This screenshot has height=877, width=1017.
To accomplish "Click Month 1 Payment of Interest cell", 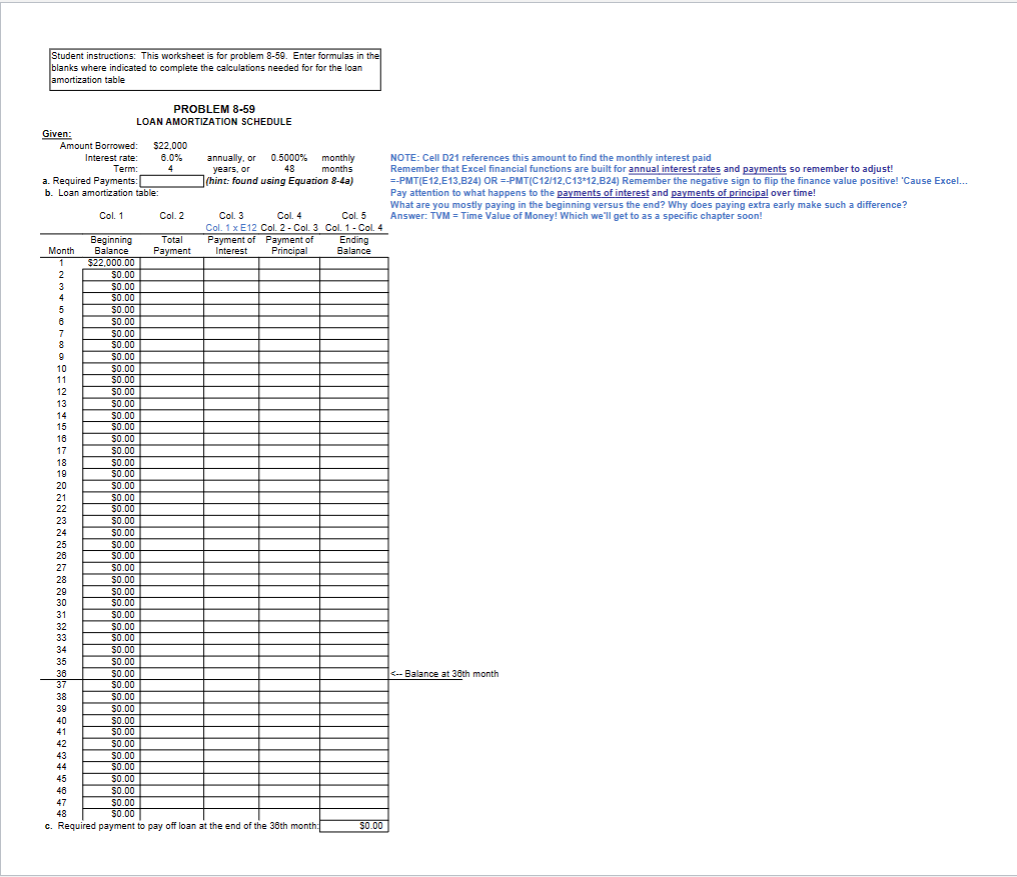I will [x=231, y=262].
